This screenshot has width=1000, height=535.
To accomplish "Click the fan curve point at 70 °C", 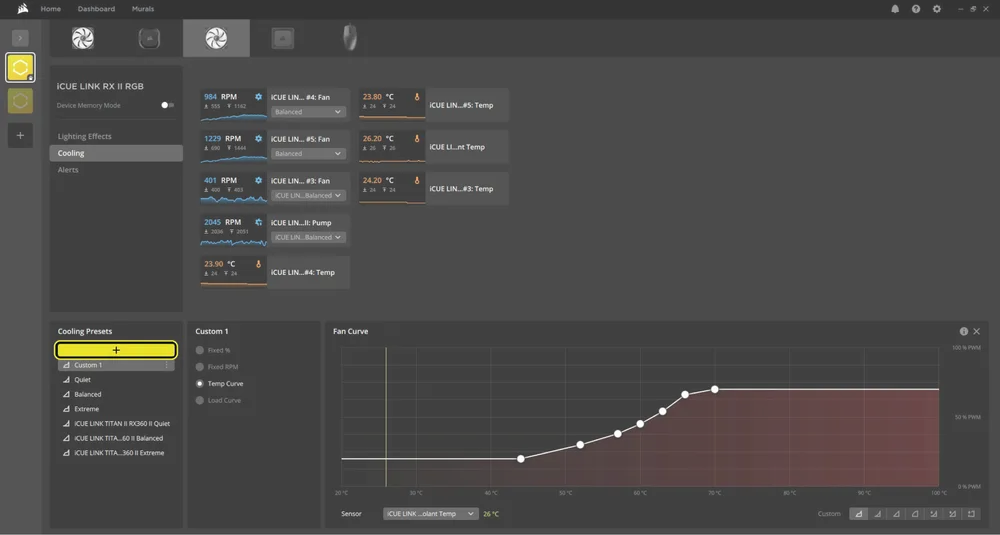I will click(715, 389).
